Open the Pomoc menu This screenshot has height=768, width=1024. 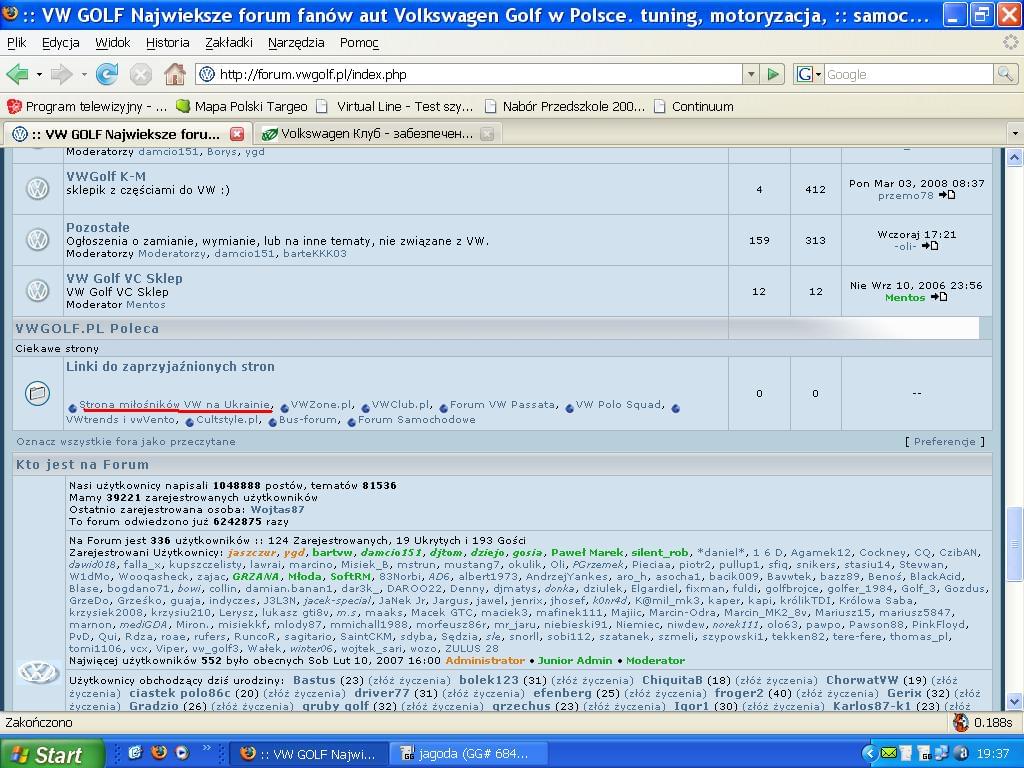[359, 42]
